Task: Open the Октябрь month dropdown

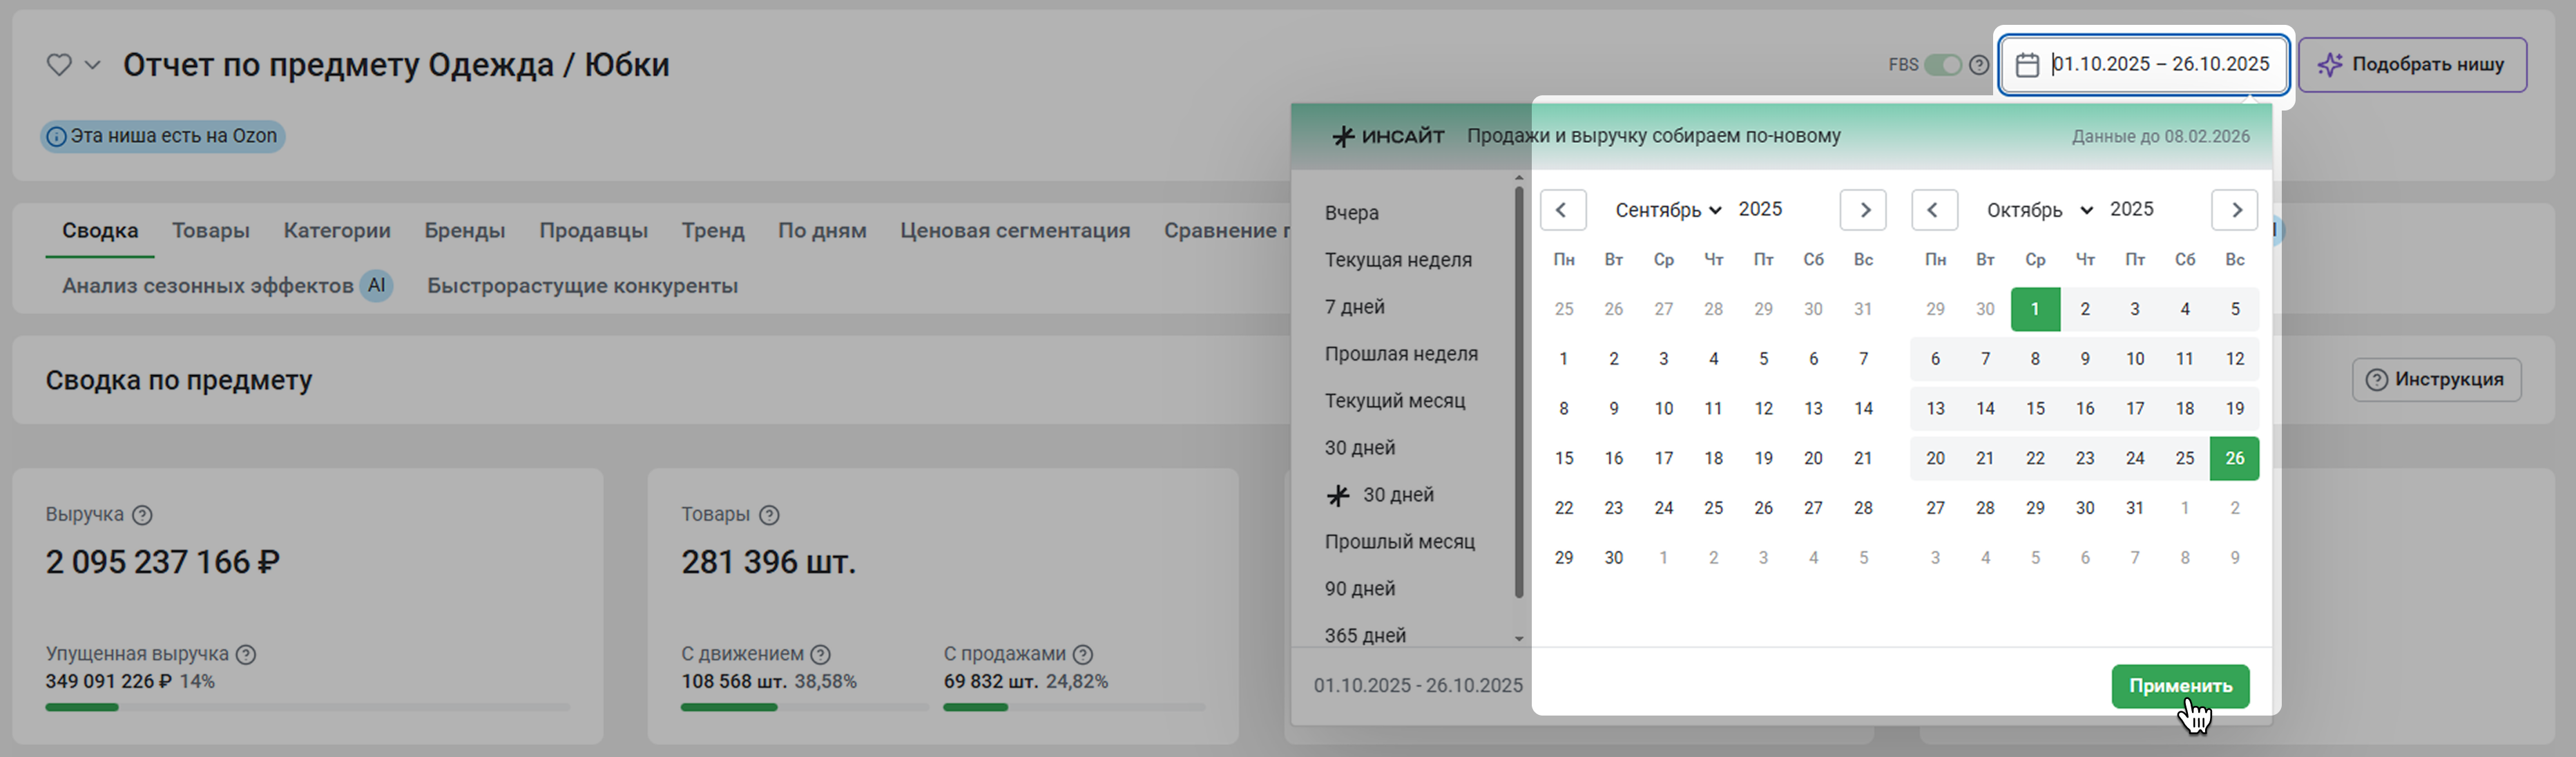Action: 2039,210
